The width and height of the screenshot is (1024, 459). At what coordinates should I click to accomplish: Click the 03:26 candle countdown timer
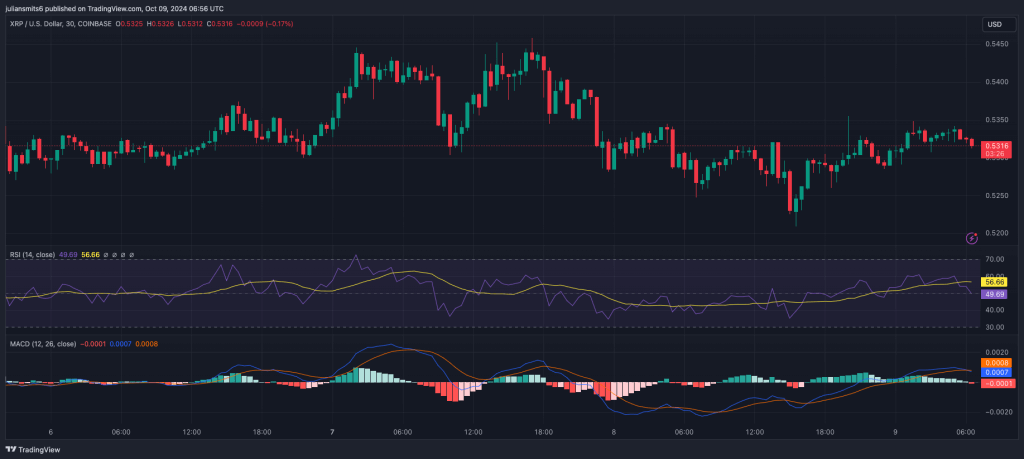(997, 154)
